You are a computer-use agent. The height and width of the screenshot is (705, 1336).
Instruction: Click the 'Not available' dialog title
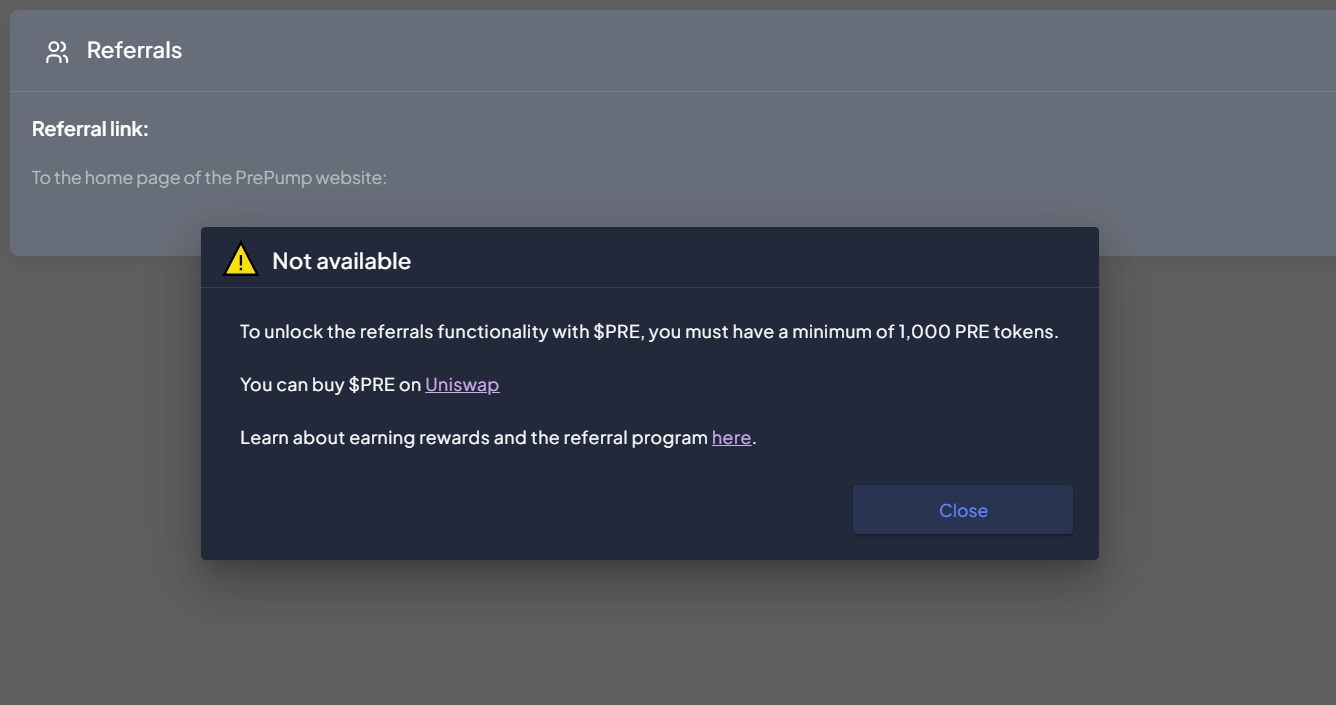[x=341, y=261]
